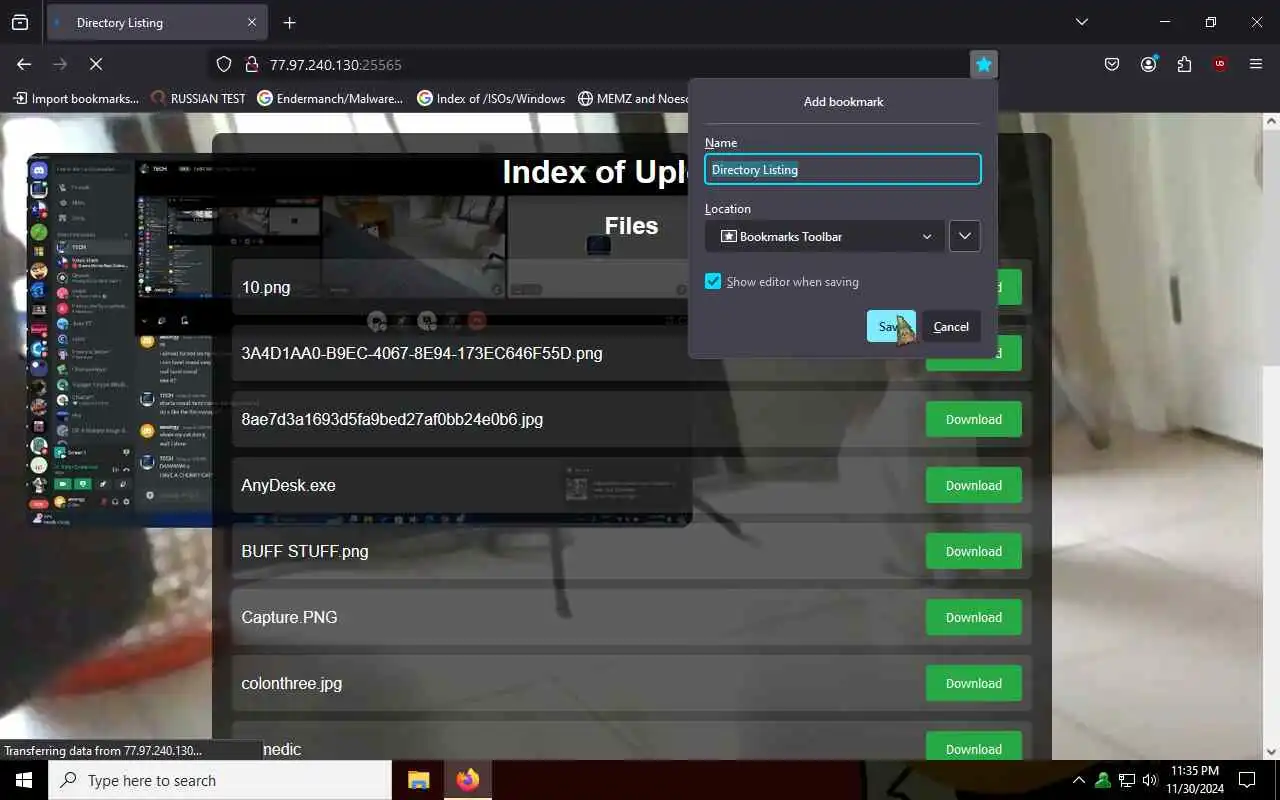The width and height of the screenshot is (1280, 800).
Task: Open Index of /ISOs/Windows bookmark
Action: tap(491, 98)
